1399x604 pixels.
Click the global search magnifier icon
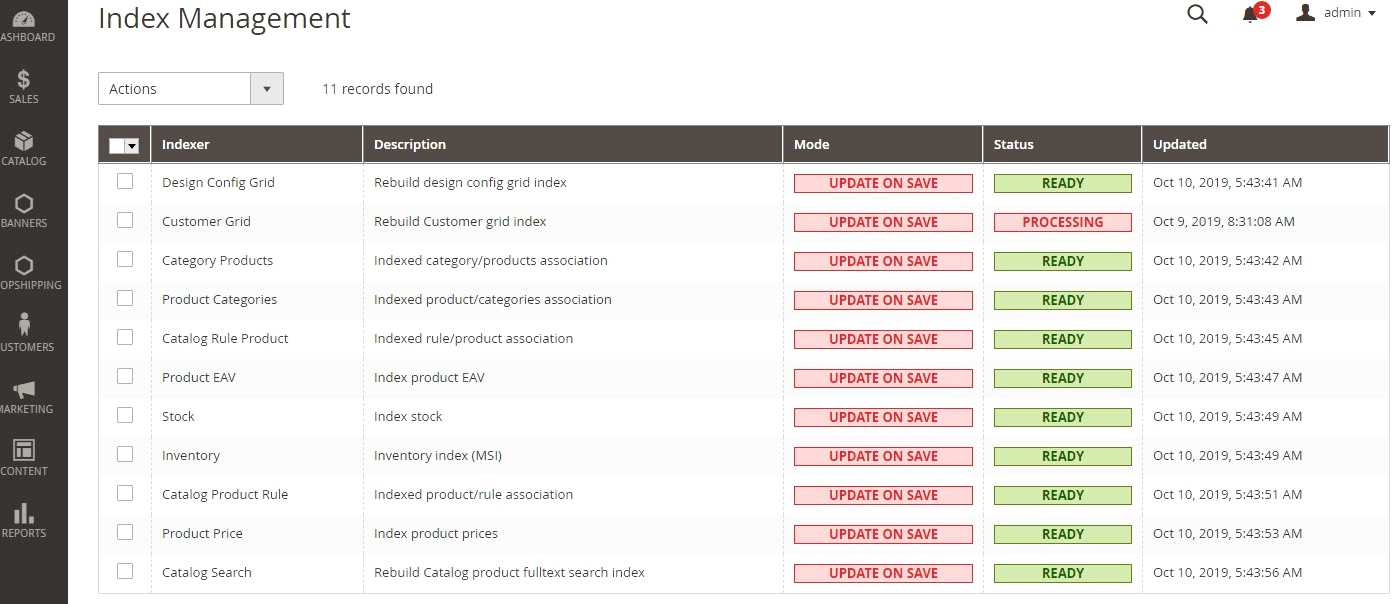[1197, 14]
